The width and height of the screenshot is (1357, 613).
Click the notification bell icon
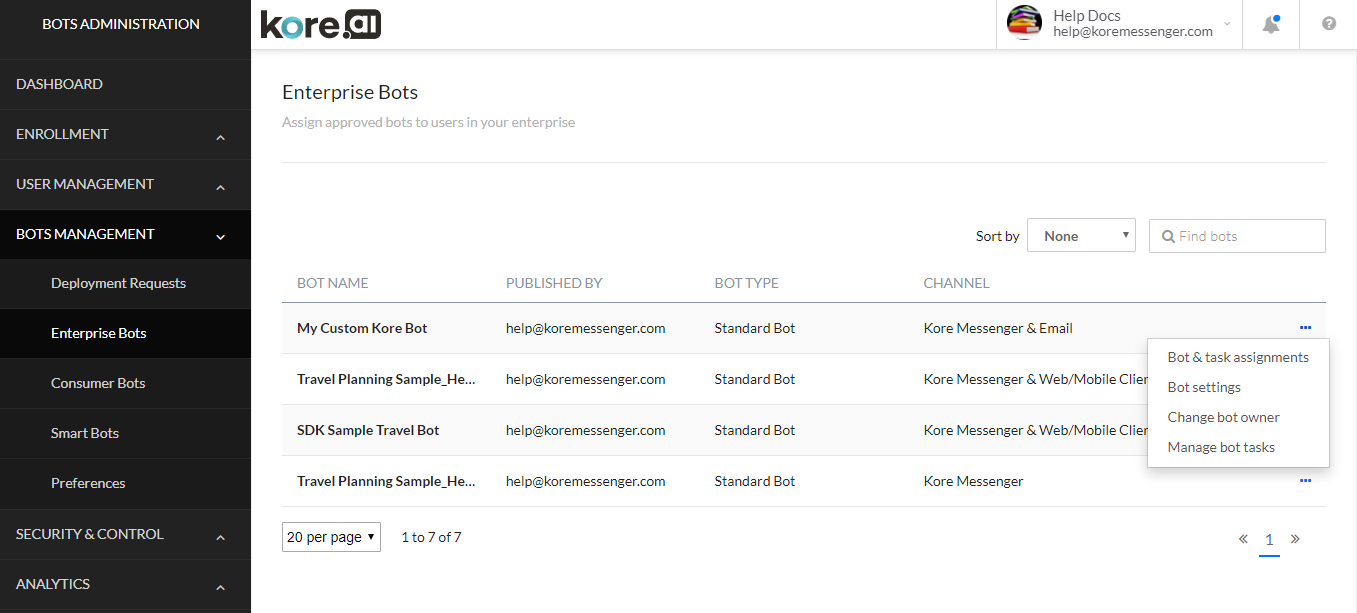point(1271,25)
